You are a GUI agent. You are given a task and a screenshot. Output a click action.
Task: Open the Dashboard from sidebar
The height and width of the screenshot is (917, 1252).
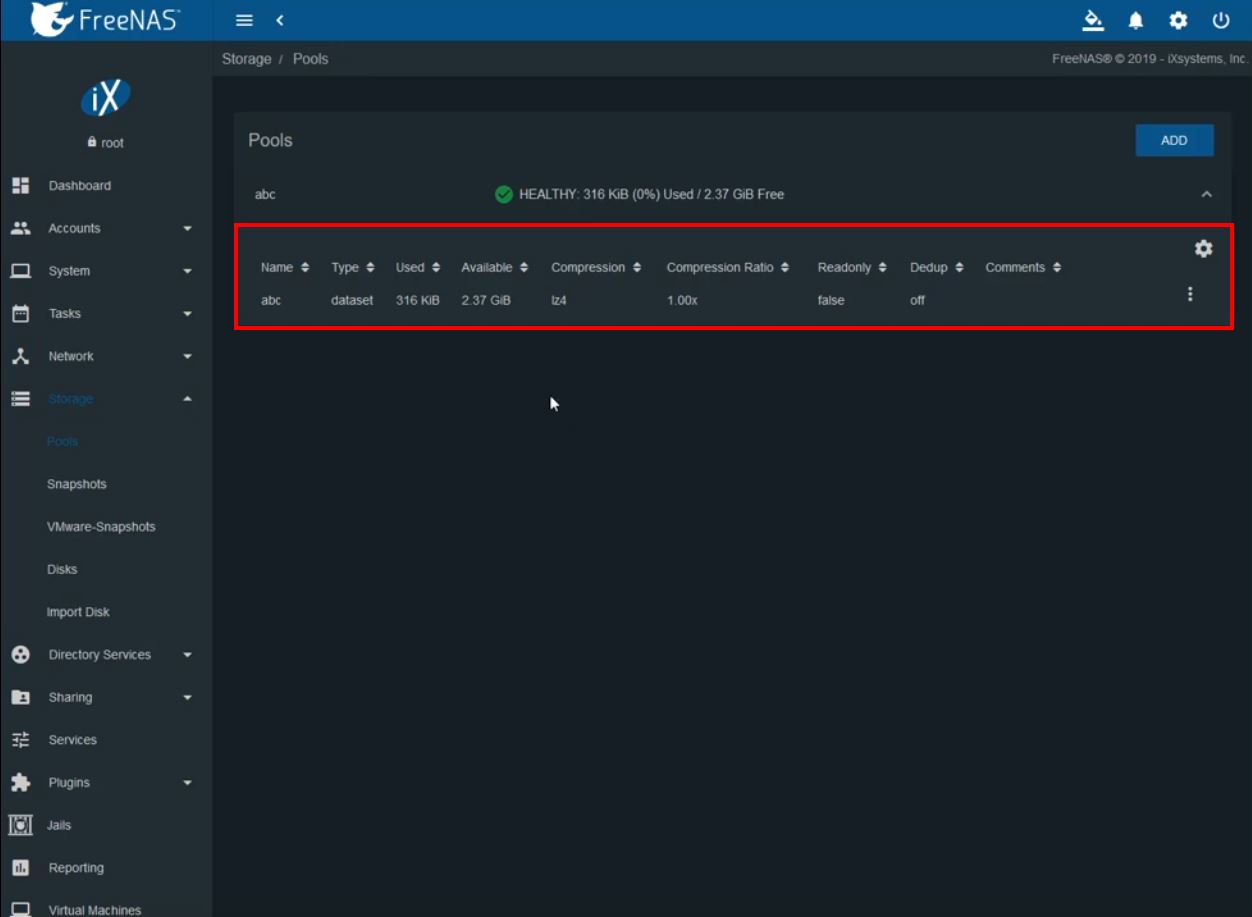pos(79,186)
